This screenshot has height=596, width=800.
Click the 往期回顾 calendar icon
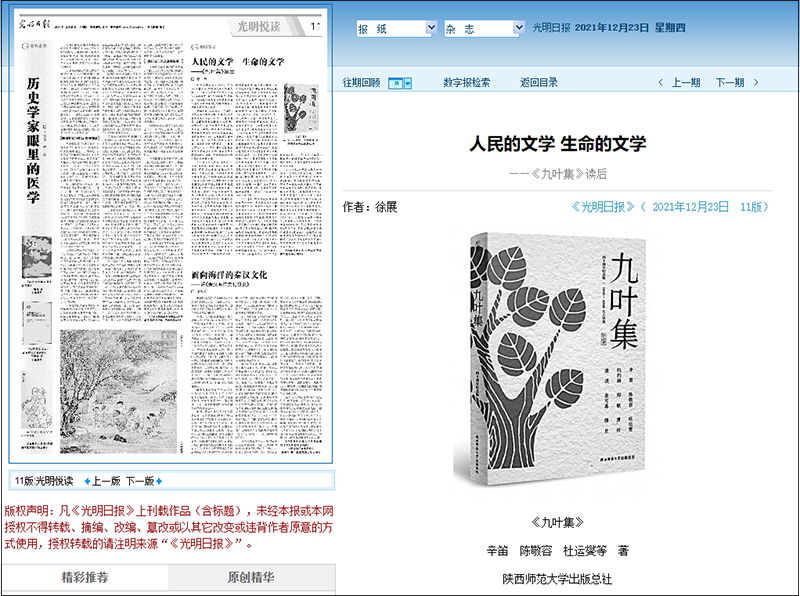[x=396, y=83]
